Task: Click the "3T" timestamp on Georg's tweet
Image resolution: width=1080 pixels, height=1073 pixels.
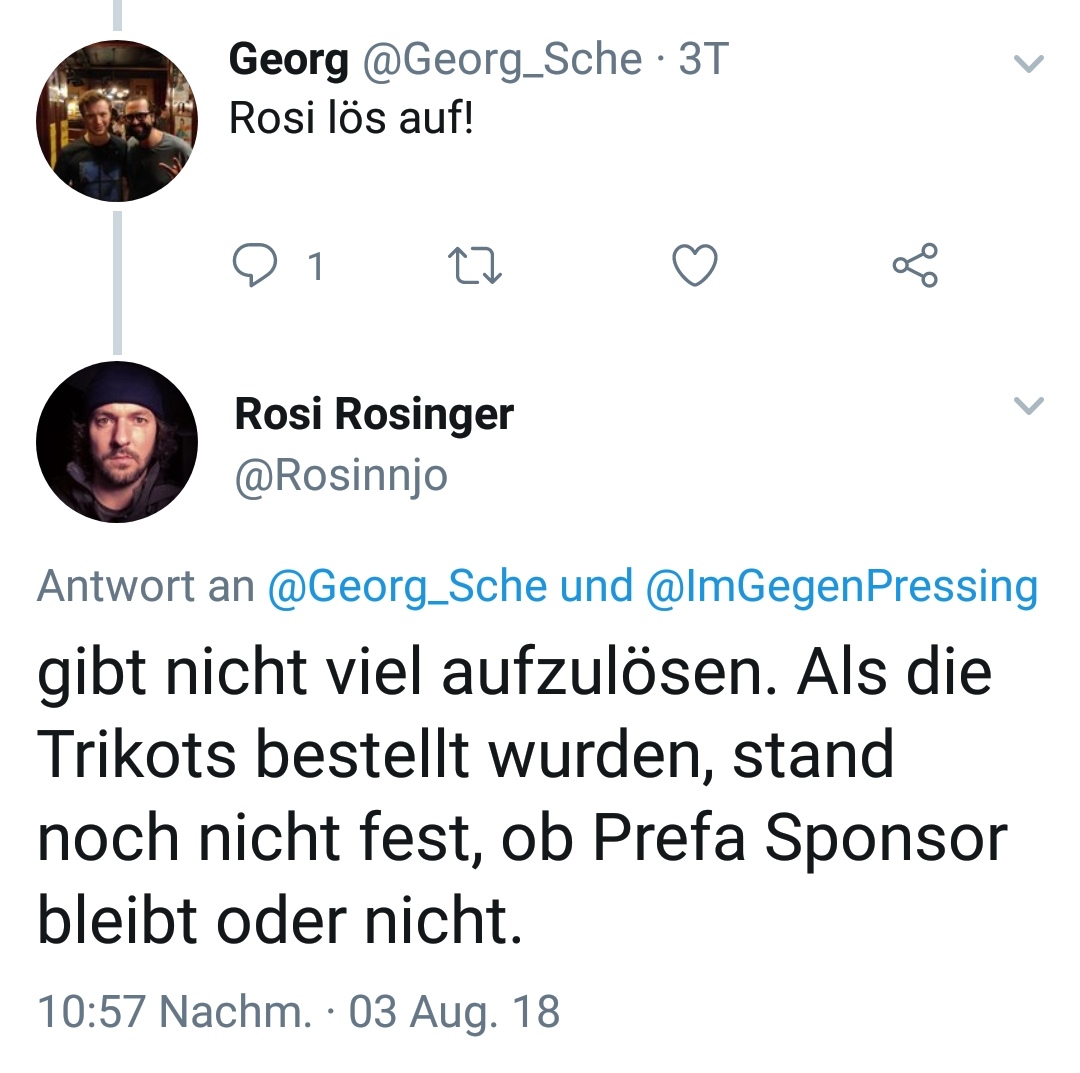Action: tap(702, 61)
